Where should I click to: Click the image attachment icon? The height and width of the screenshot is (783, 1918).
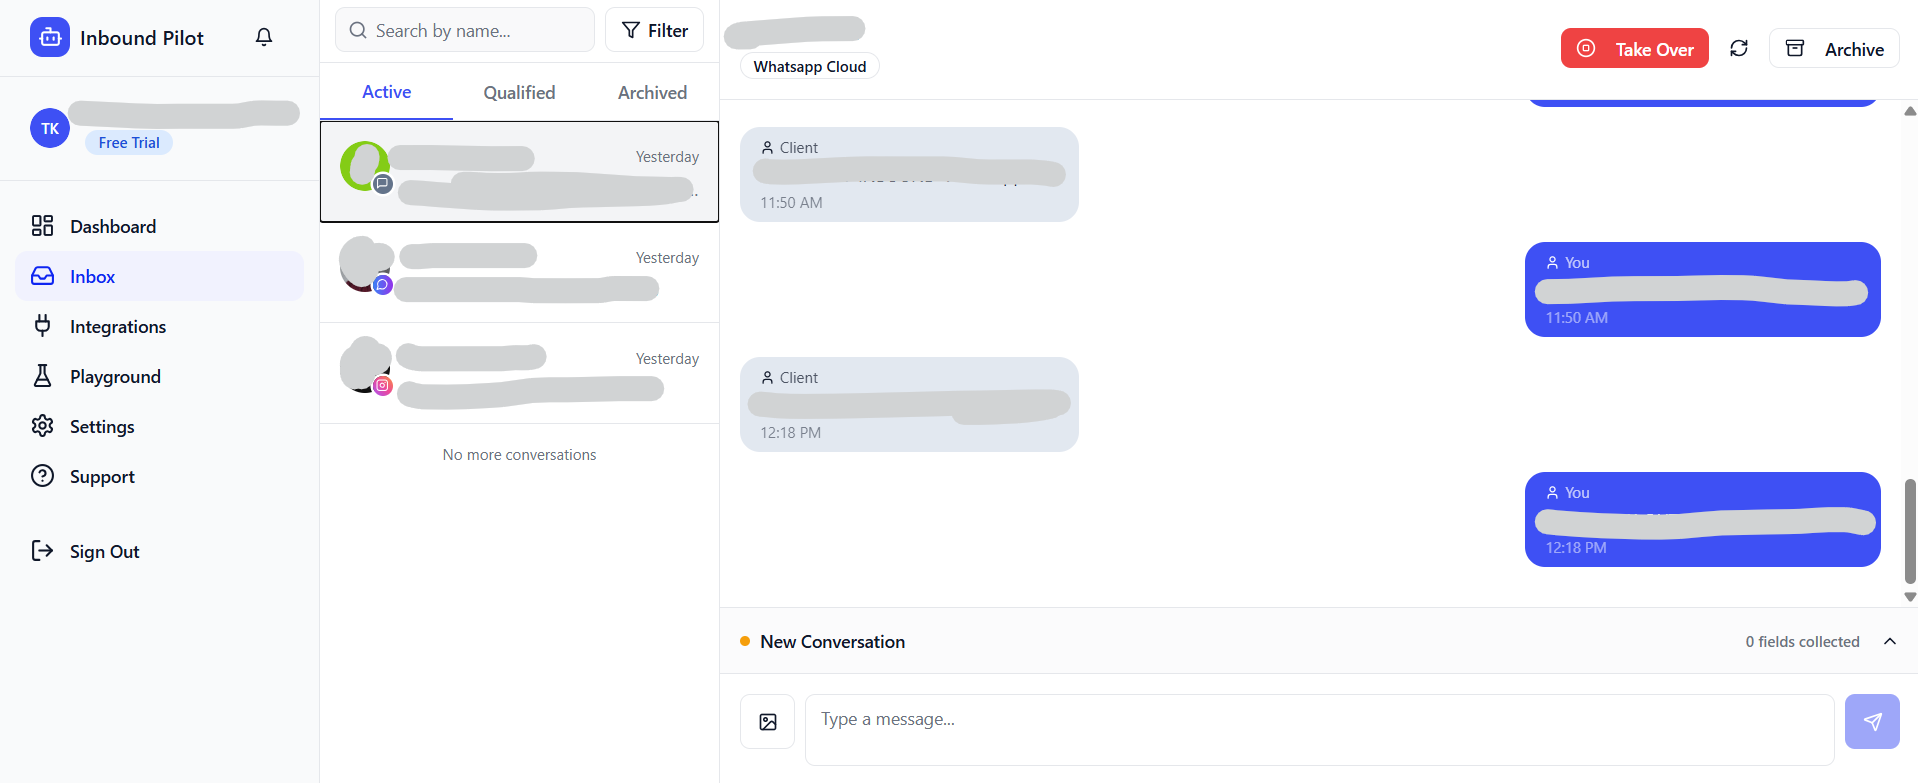(767, 722)
